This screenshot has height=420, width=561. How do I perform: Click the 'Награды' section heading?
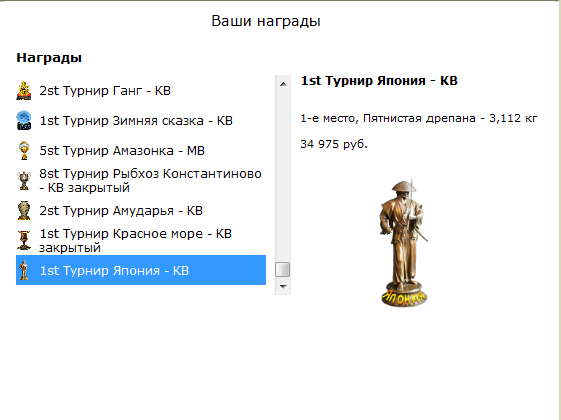click(x=49, y=58)
